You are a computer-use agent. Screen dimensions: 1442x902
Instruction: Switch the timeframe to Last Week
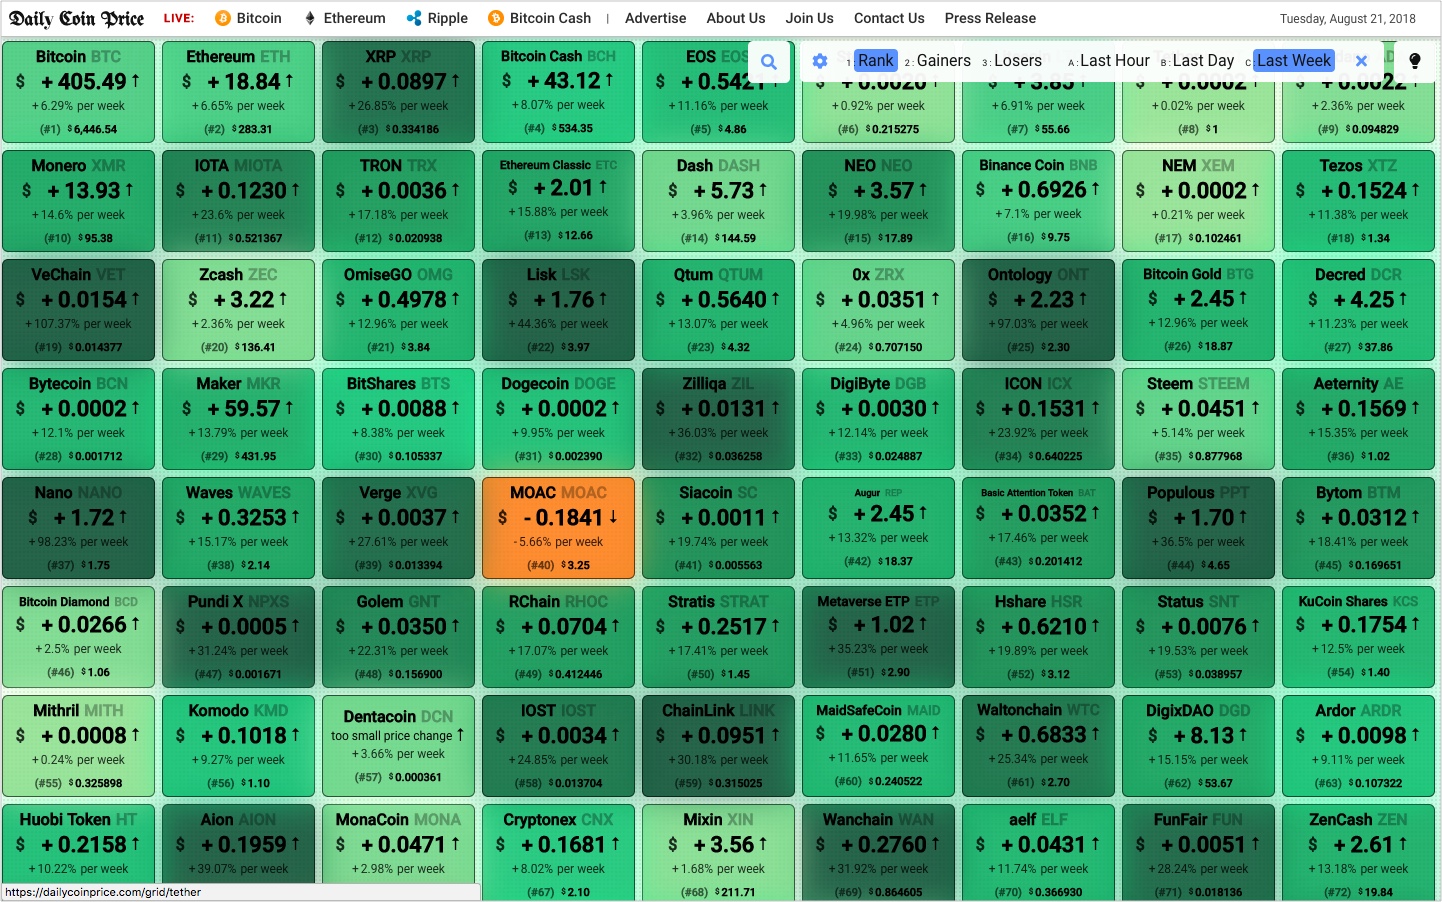(x=1294, y=61)
